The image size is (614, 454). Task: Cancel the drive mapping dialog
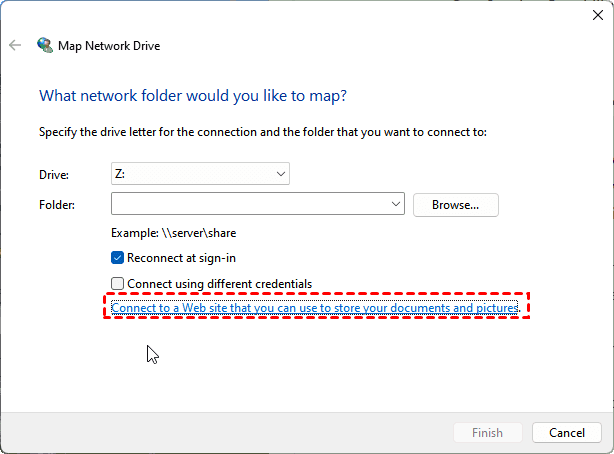point(567,433)
